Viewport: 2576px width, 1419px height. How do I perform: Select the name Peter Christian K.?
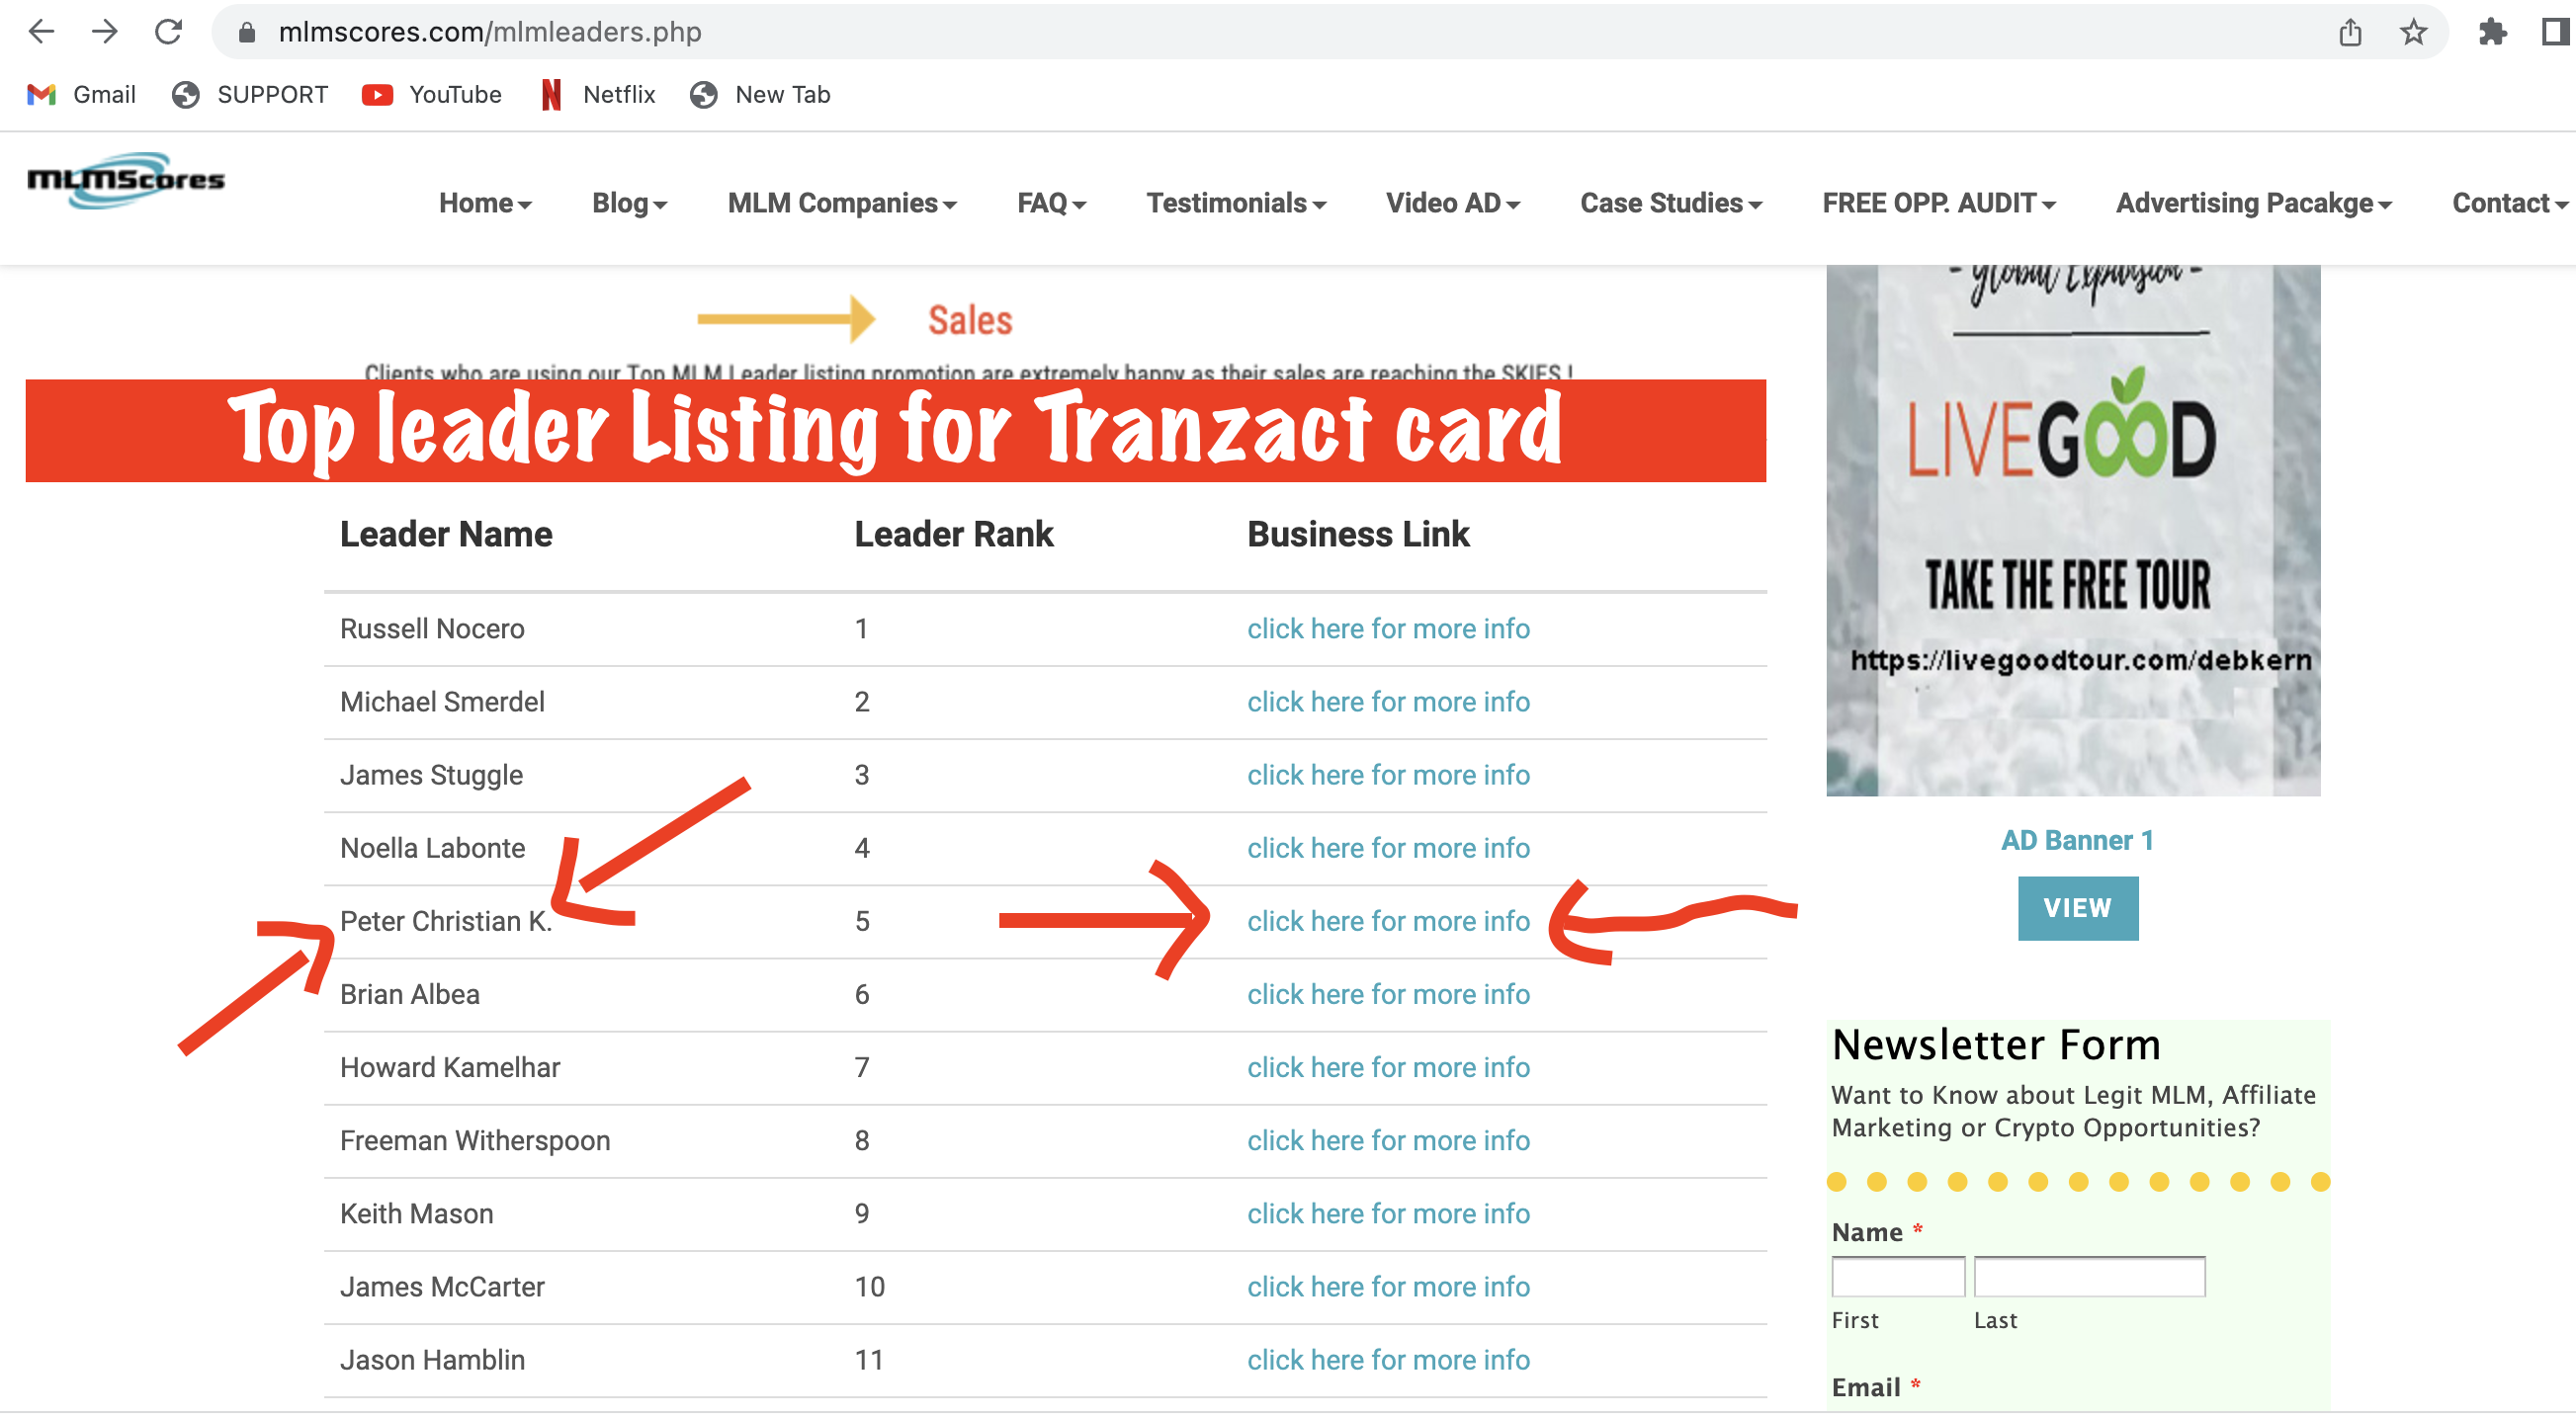446,921
